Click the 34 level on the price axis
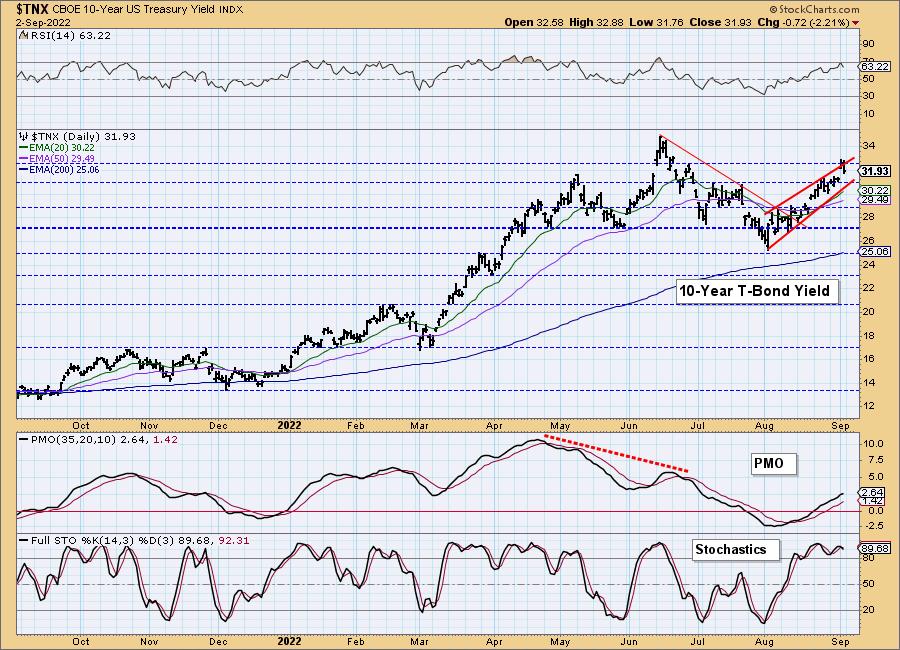The image size is (900, 650). pos(868,146)
